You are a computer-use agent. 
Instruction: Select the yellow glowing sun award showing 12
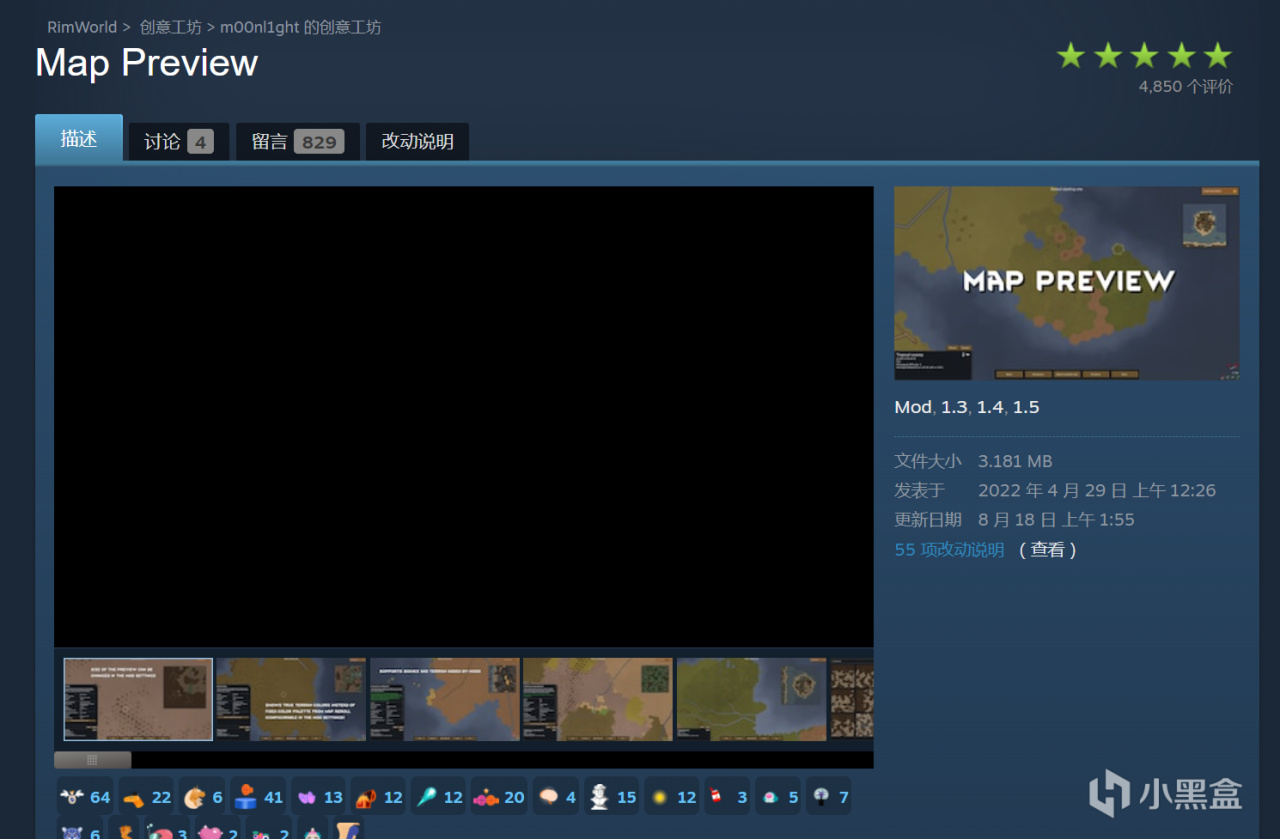[672, 797]
